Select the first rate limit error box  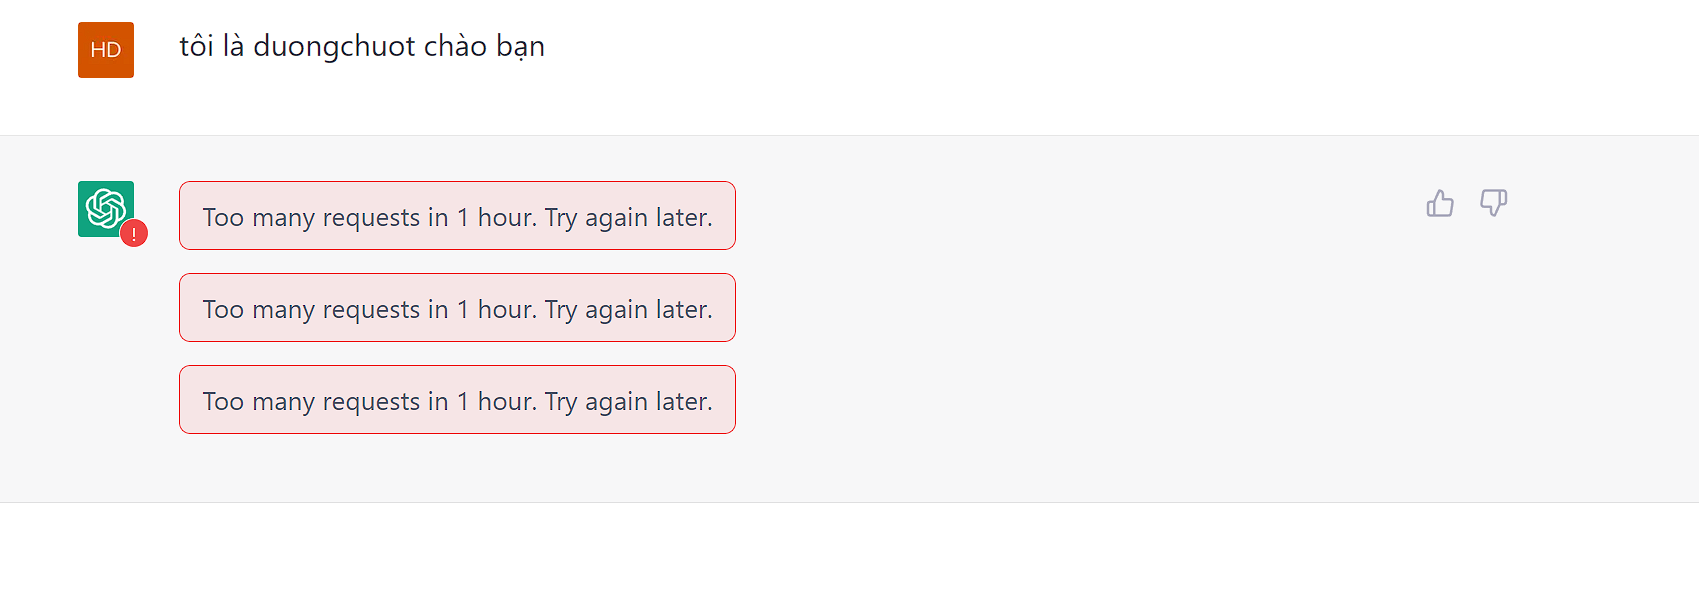457,216
